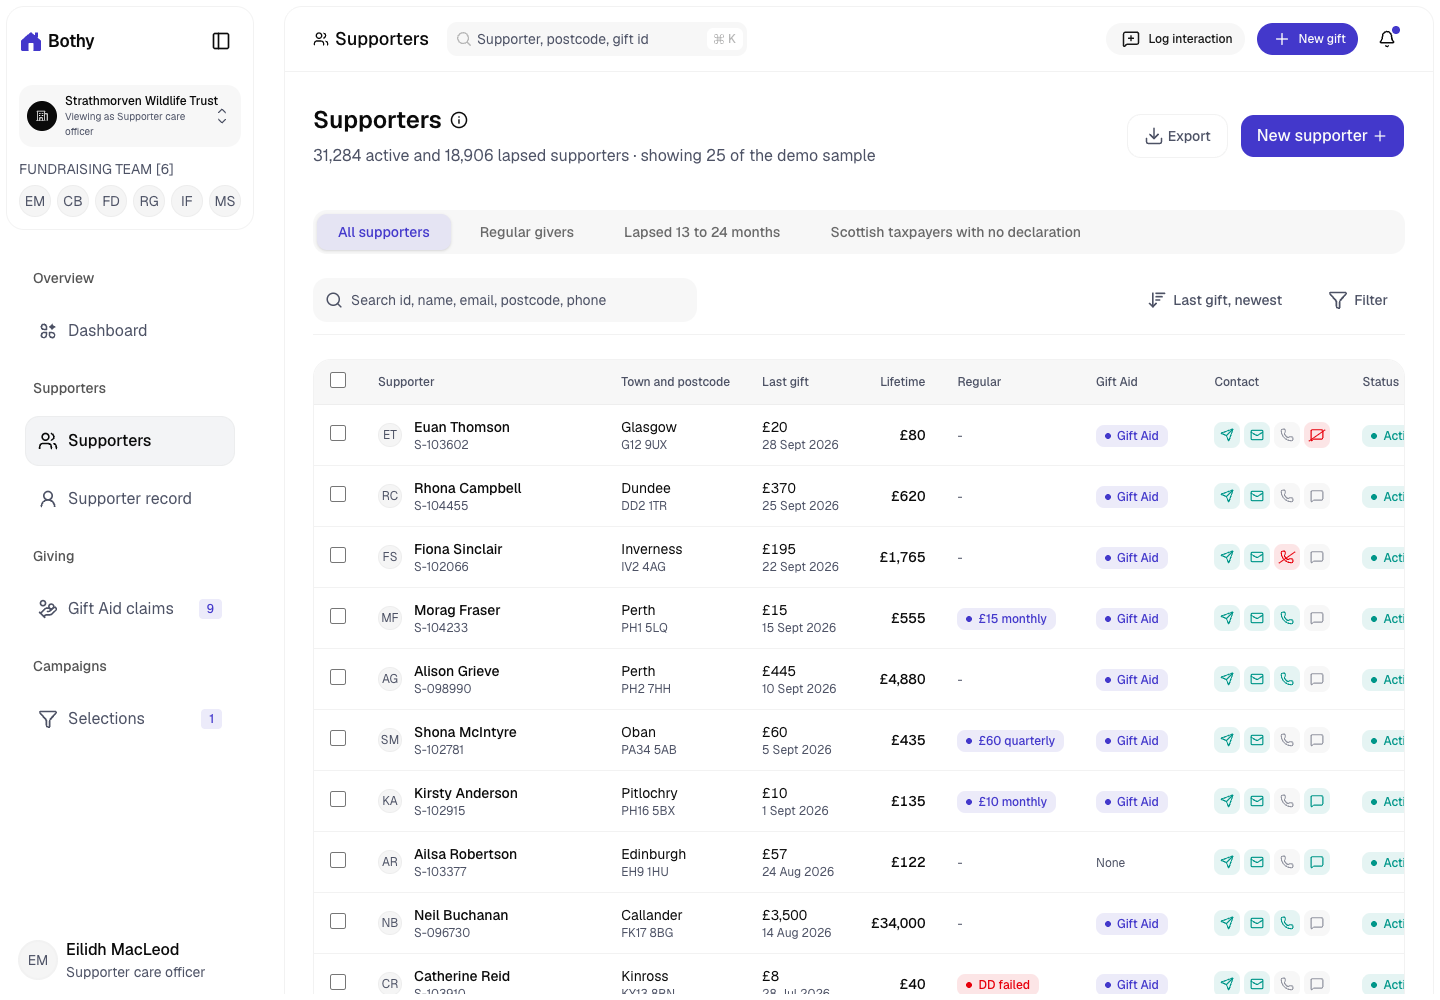Click the Bothy house logo
The image size is (1440, 1000).
coord(31,41)
